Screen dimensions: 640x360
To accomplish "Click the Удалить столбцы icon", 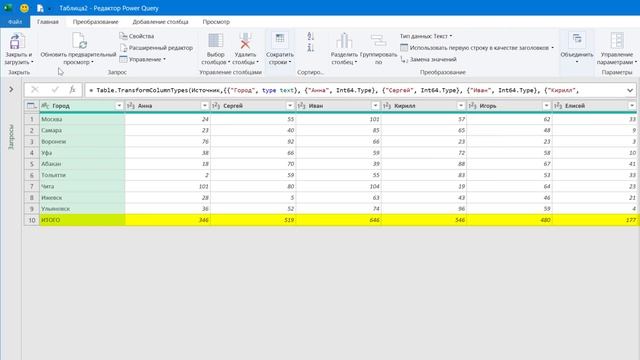I will click(x=245, y=41).
